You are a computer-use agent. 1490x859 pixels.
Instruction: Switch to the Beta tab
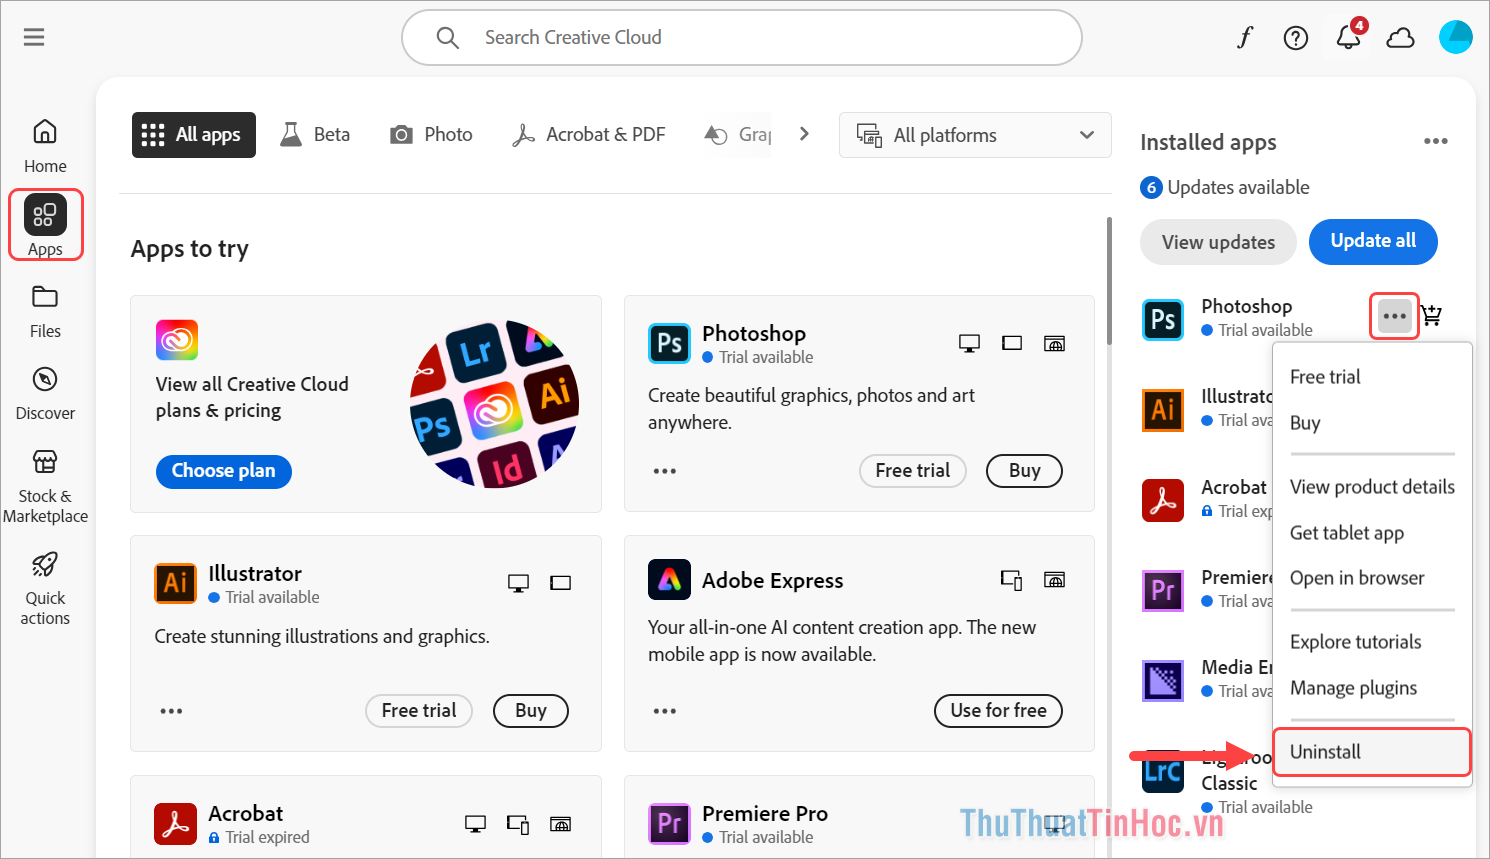[315, 135]
